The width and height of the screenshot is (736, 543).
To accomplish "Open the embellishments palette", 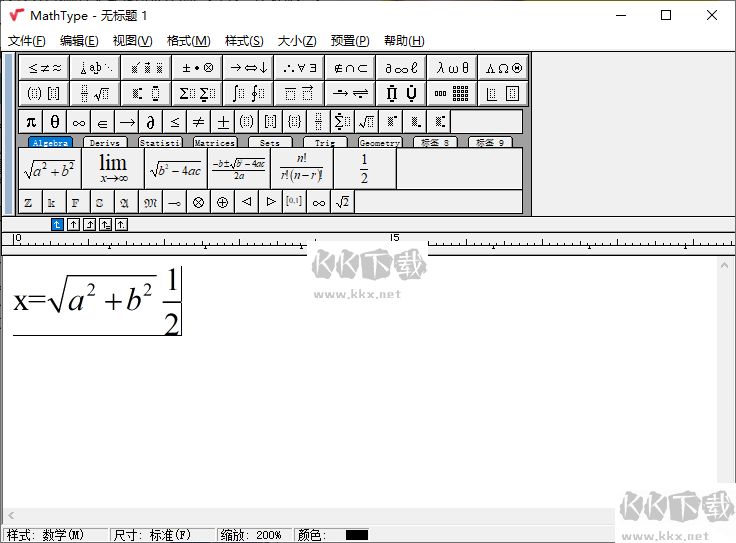I will point(146,68).
